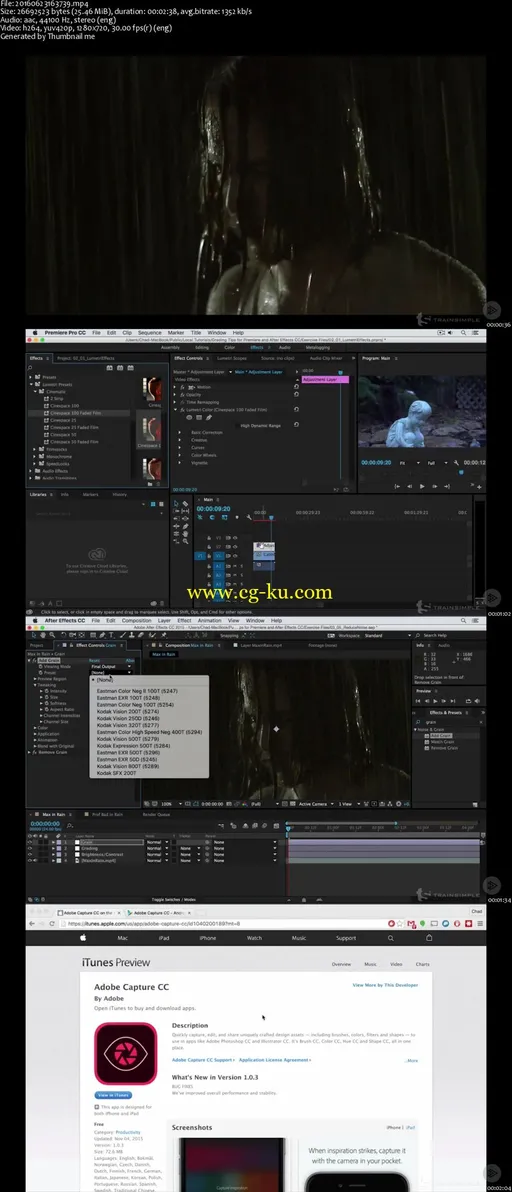Switch to the Render Queue tab

point(156,814)
